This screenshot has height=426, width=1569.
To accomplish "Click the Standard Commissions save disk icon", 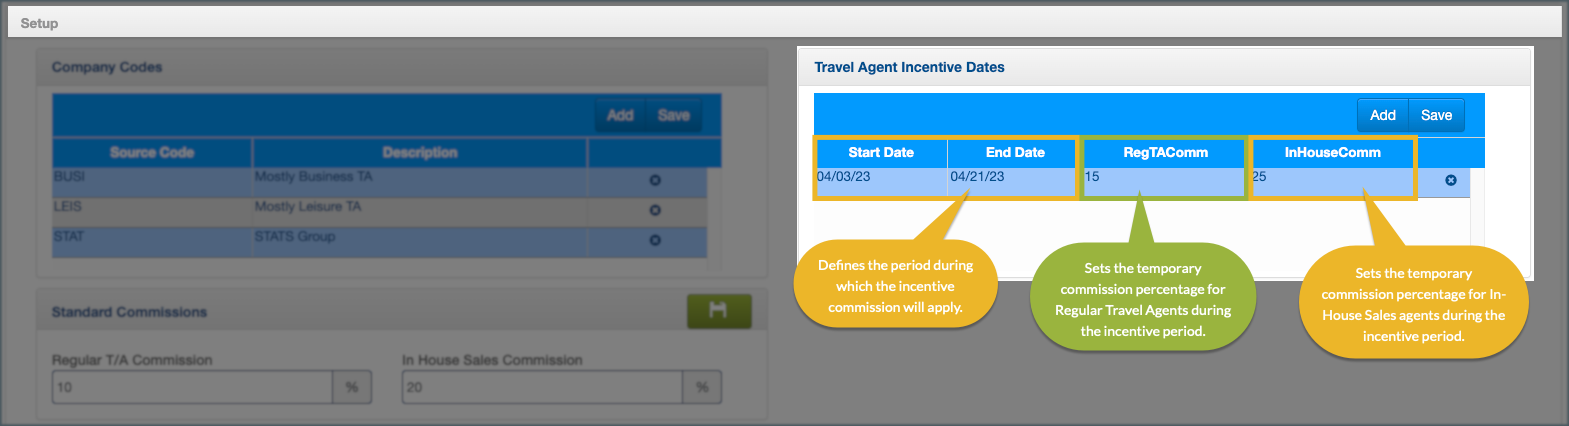I will [x=718, y=311].
